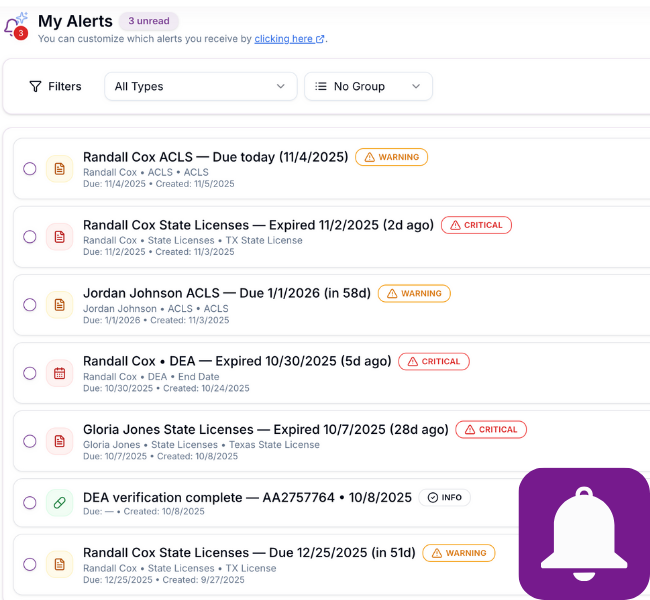Click the WARNING tag on Randall Cox ACLS
Image resolution: width=650 pixels, height=600 pixels.
(x=391, y=157)
